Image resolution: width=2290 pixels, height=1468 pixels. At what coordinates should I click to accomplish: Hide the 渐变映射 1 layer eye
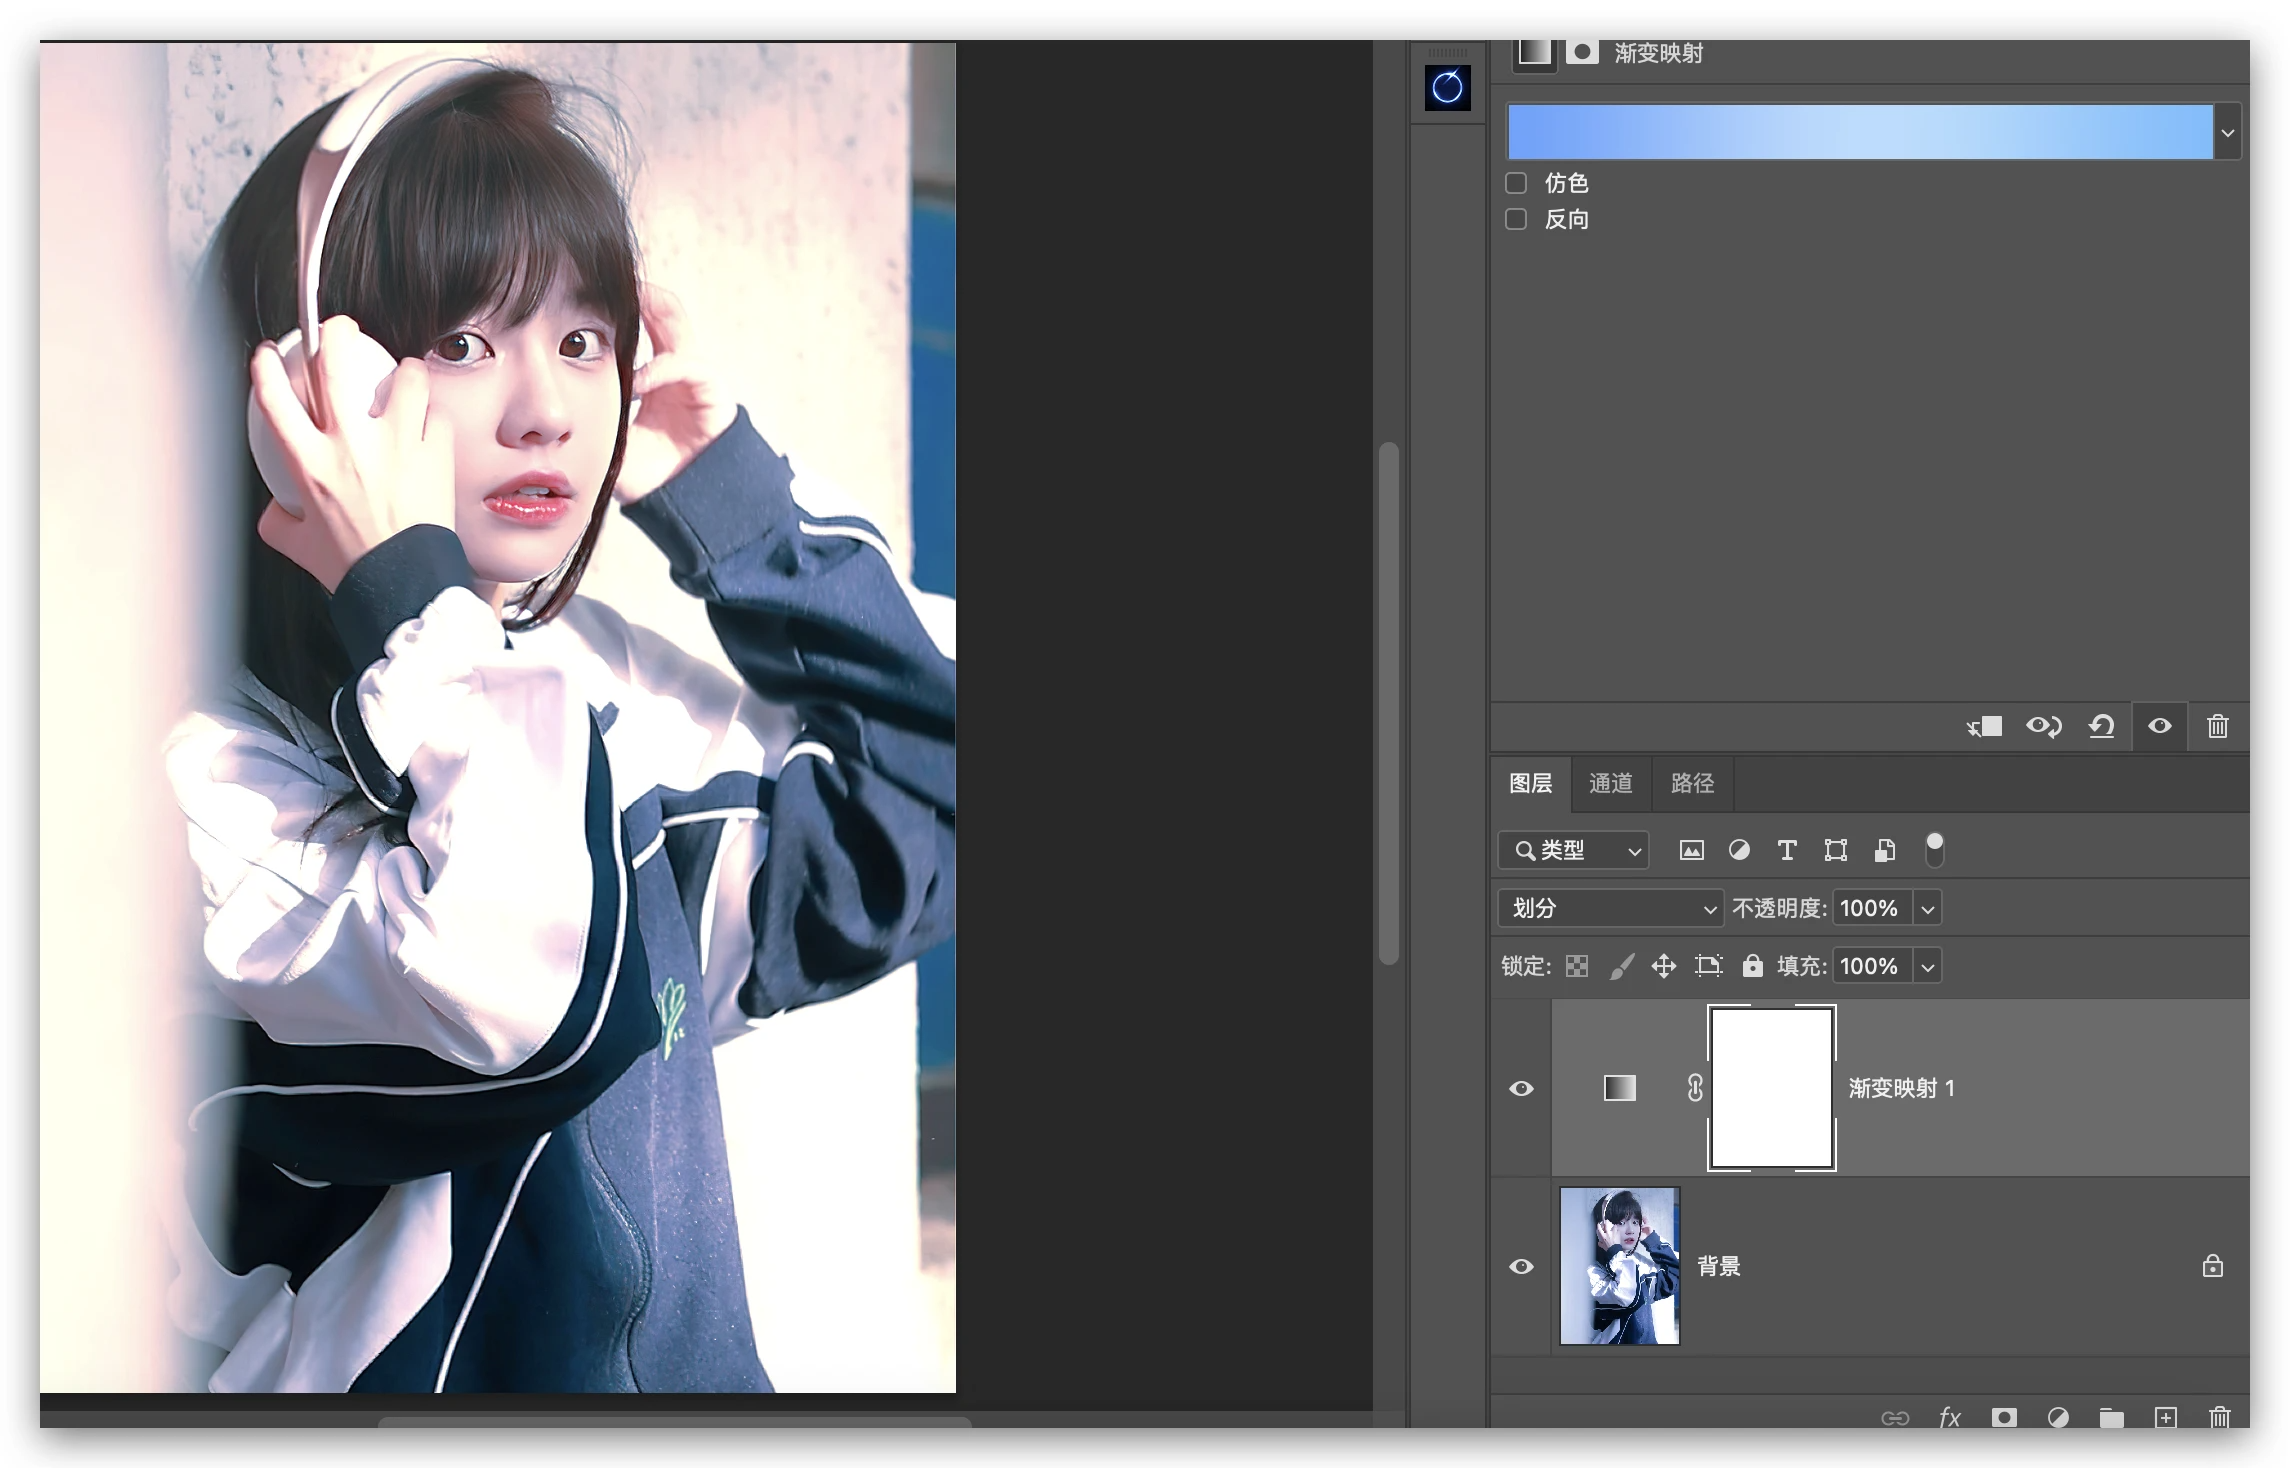click(1521, 1088)
